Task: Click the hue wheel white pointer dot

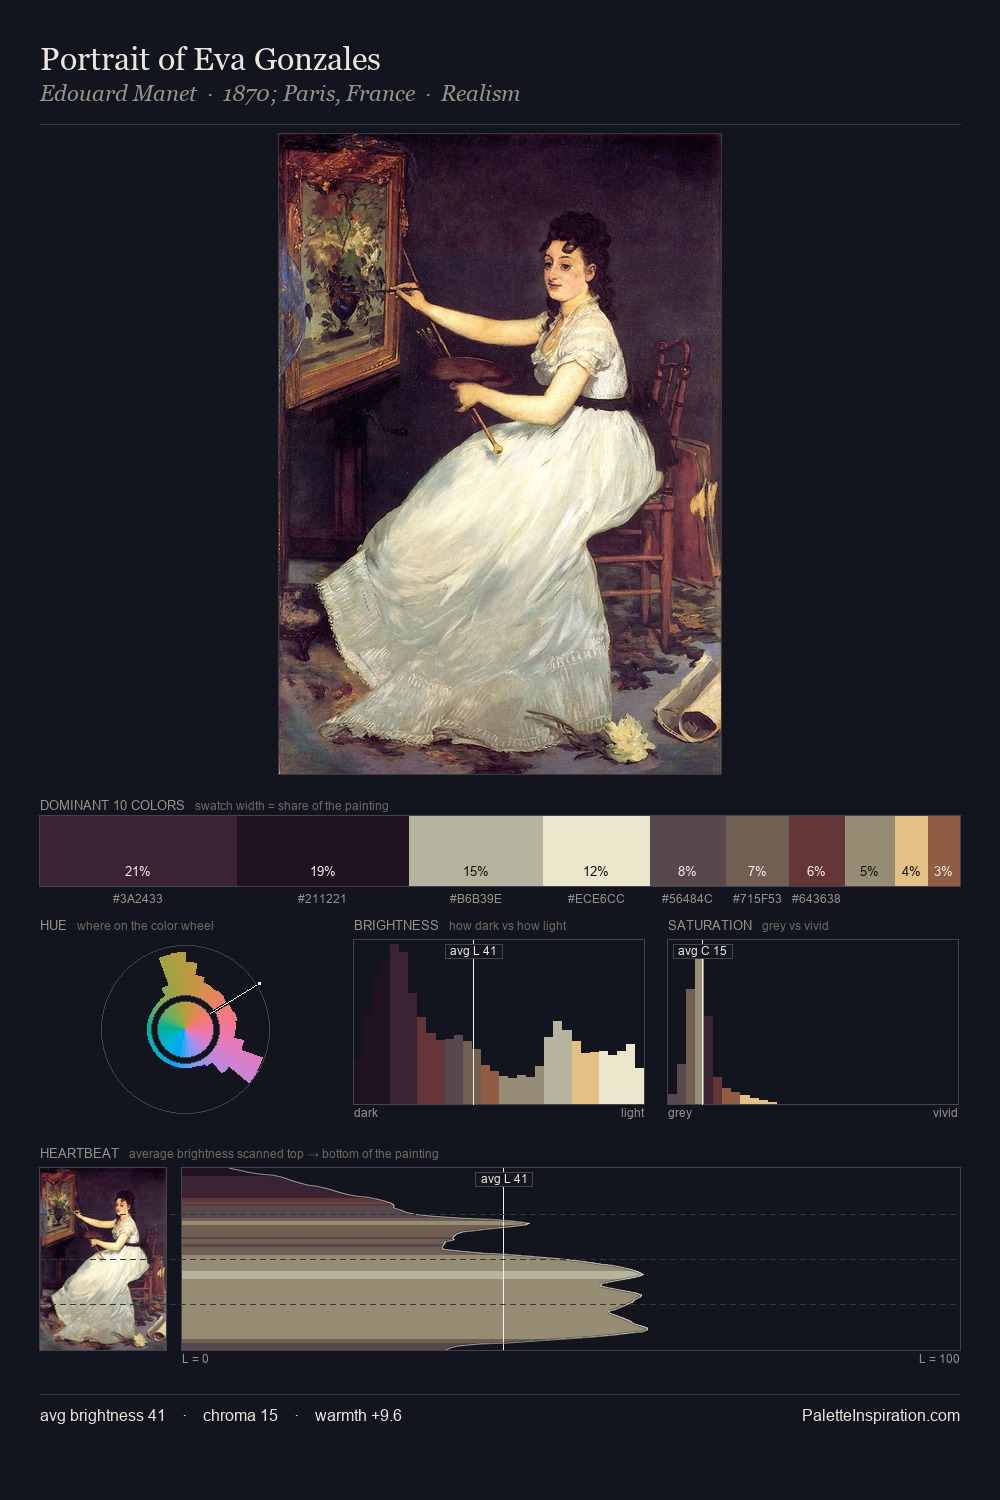Action: click(259, 984)
